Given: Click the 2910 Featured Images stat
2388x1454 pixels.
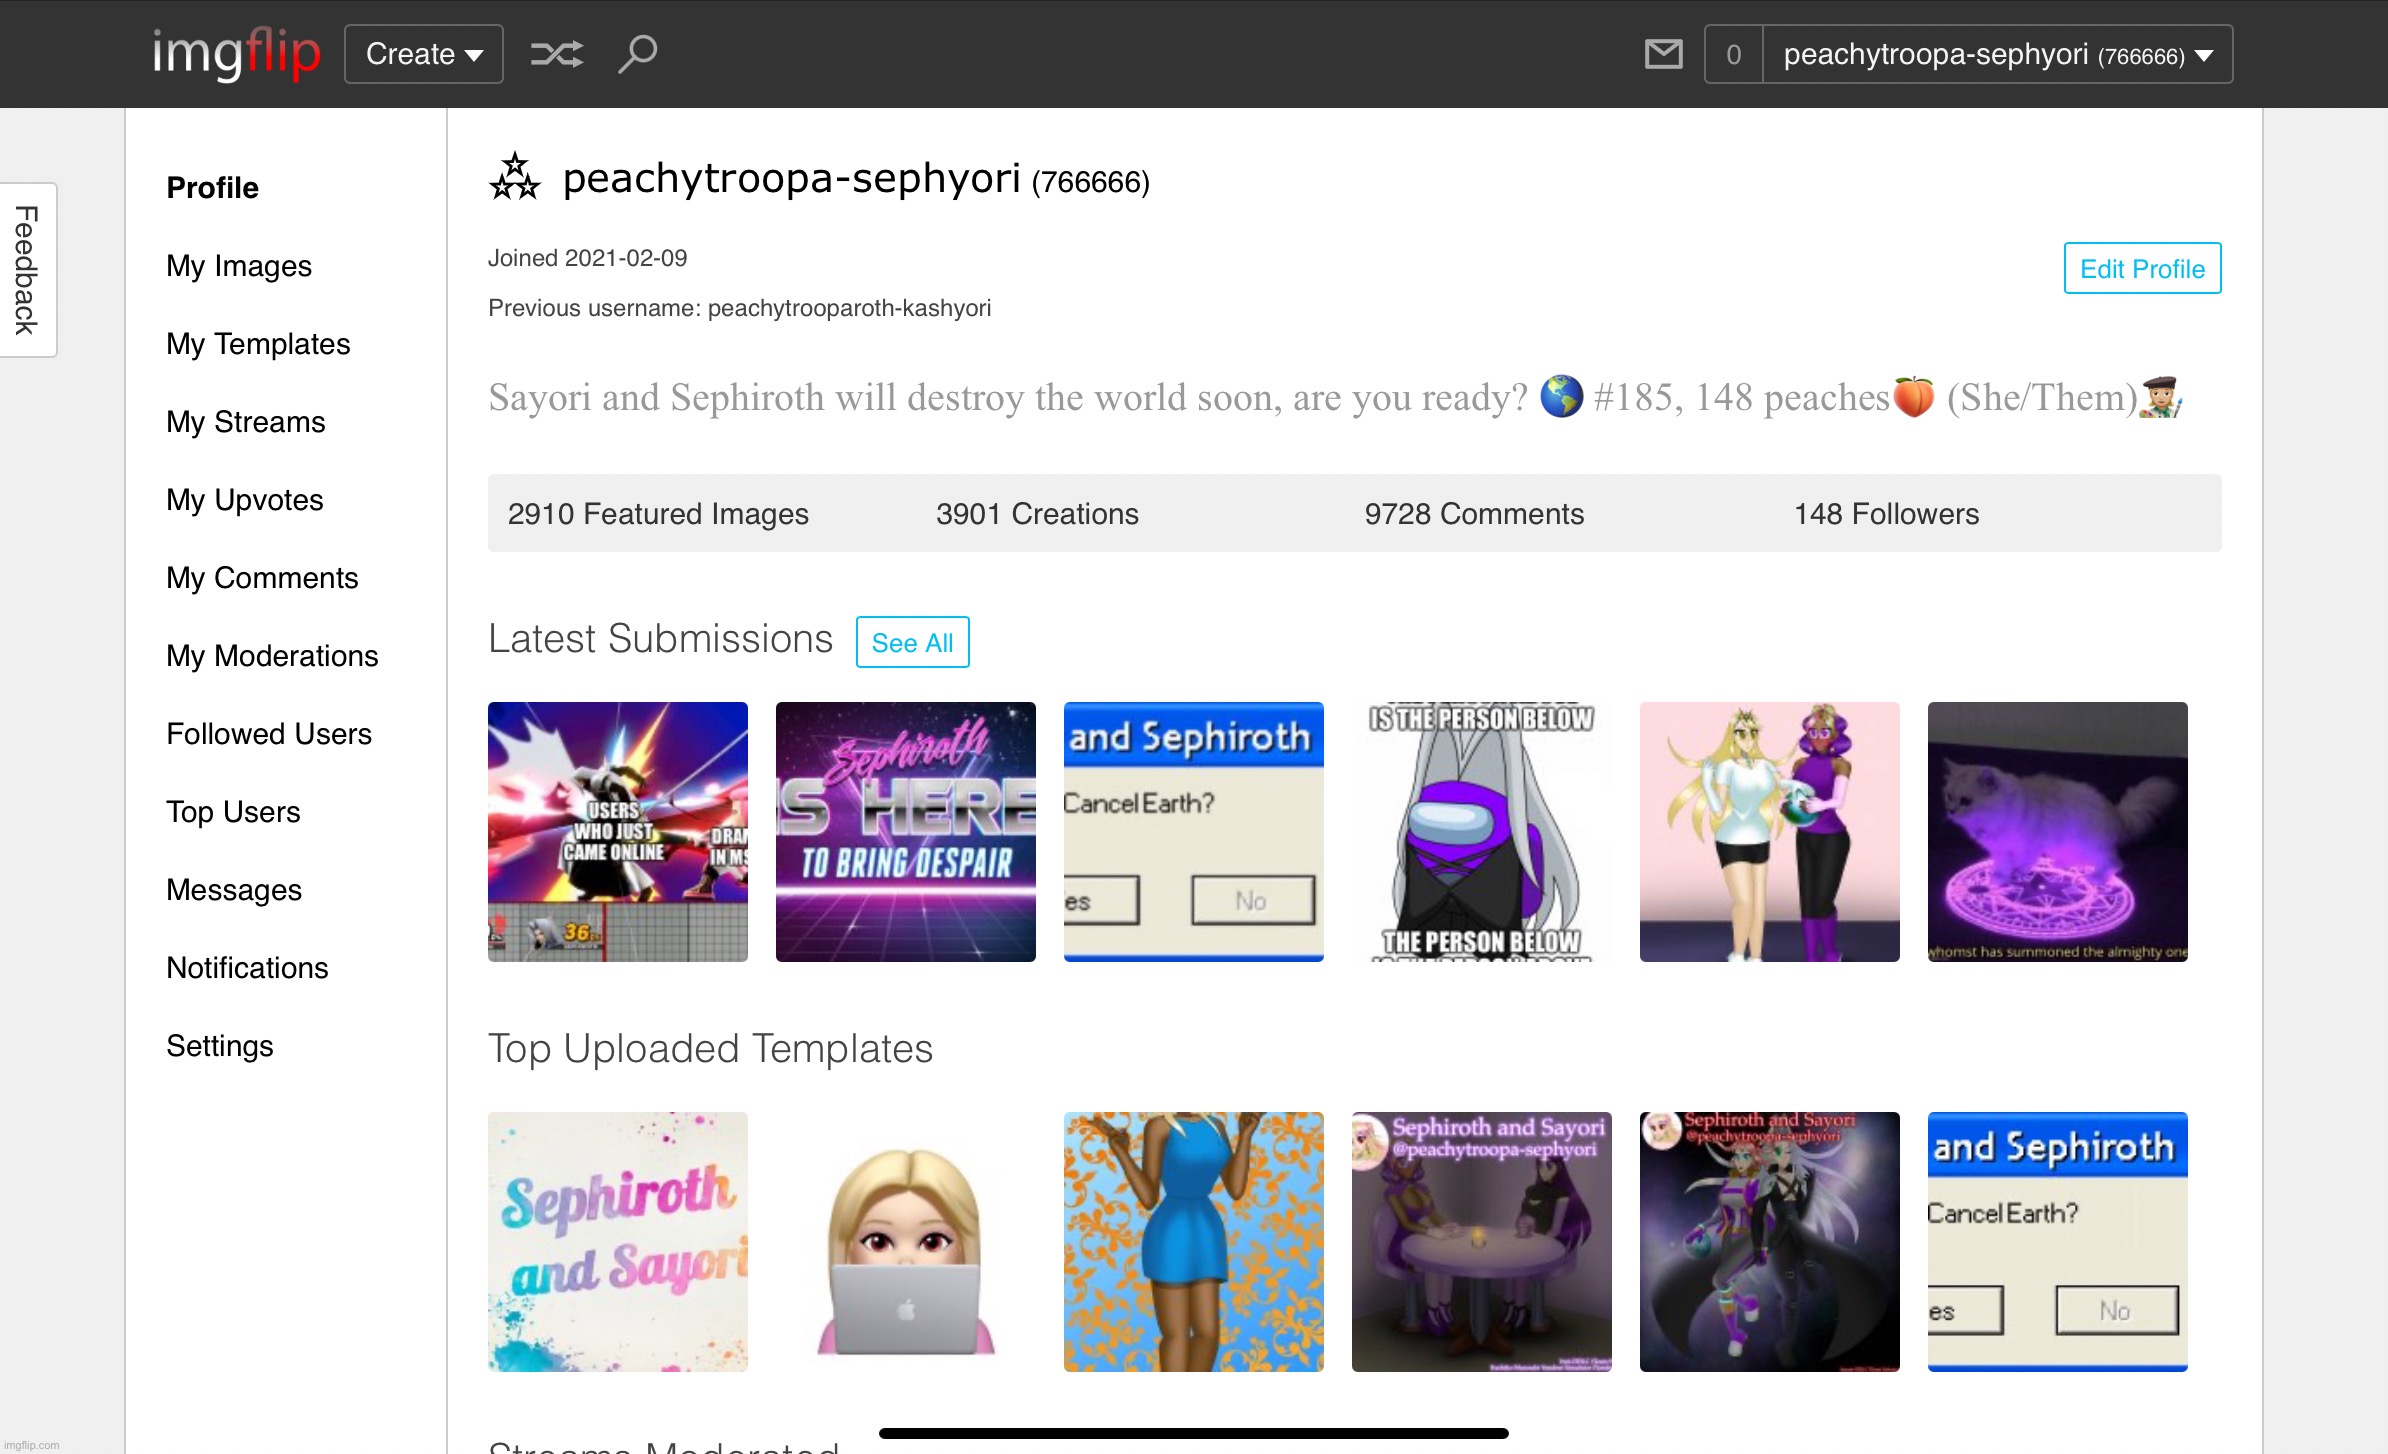Looking at the screenshot, I should pyautogui.click(x=658, y=513).
